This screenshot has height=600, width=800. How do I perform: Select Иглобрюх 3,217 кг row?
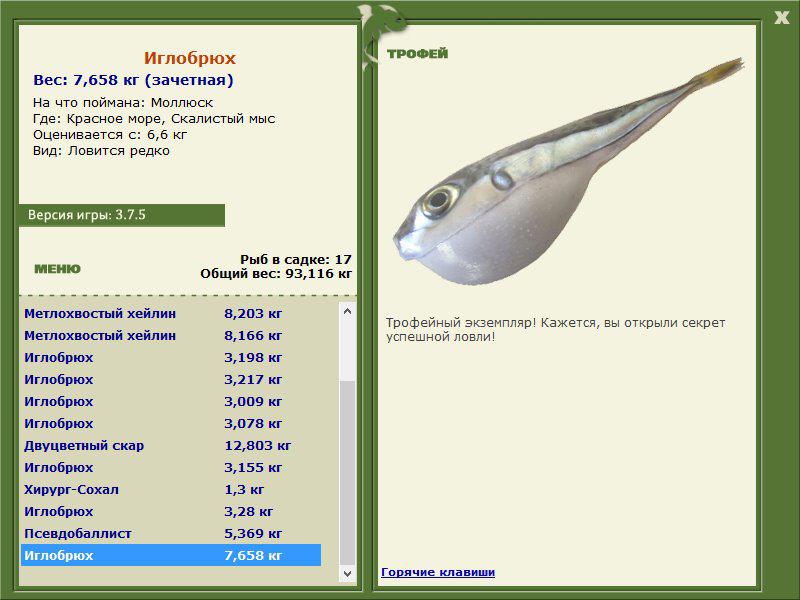pyautogui.click(x=171, y=379)
